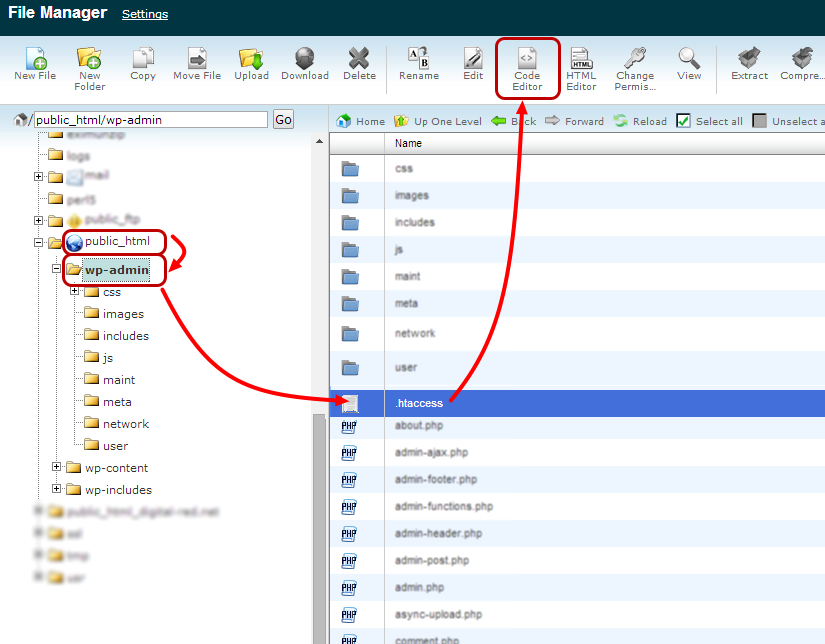Viewport: 825px width, 644px height.
Task: Select the meta folder in tree
Action: point(117,402)
